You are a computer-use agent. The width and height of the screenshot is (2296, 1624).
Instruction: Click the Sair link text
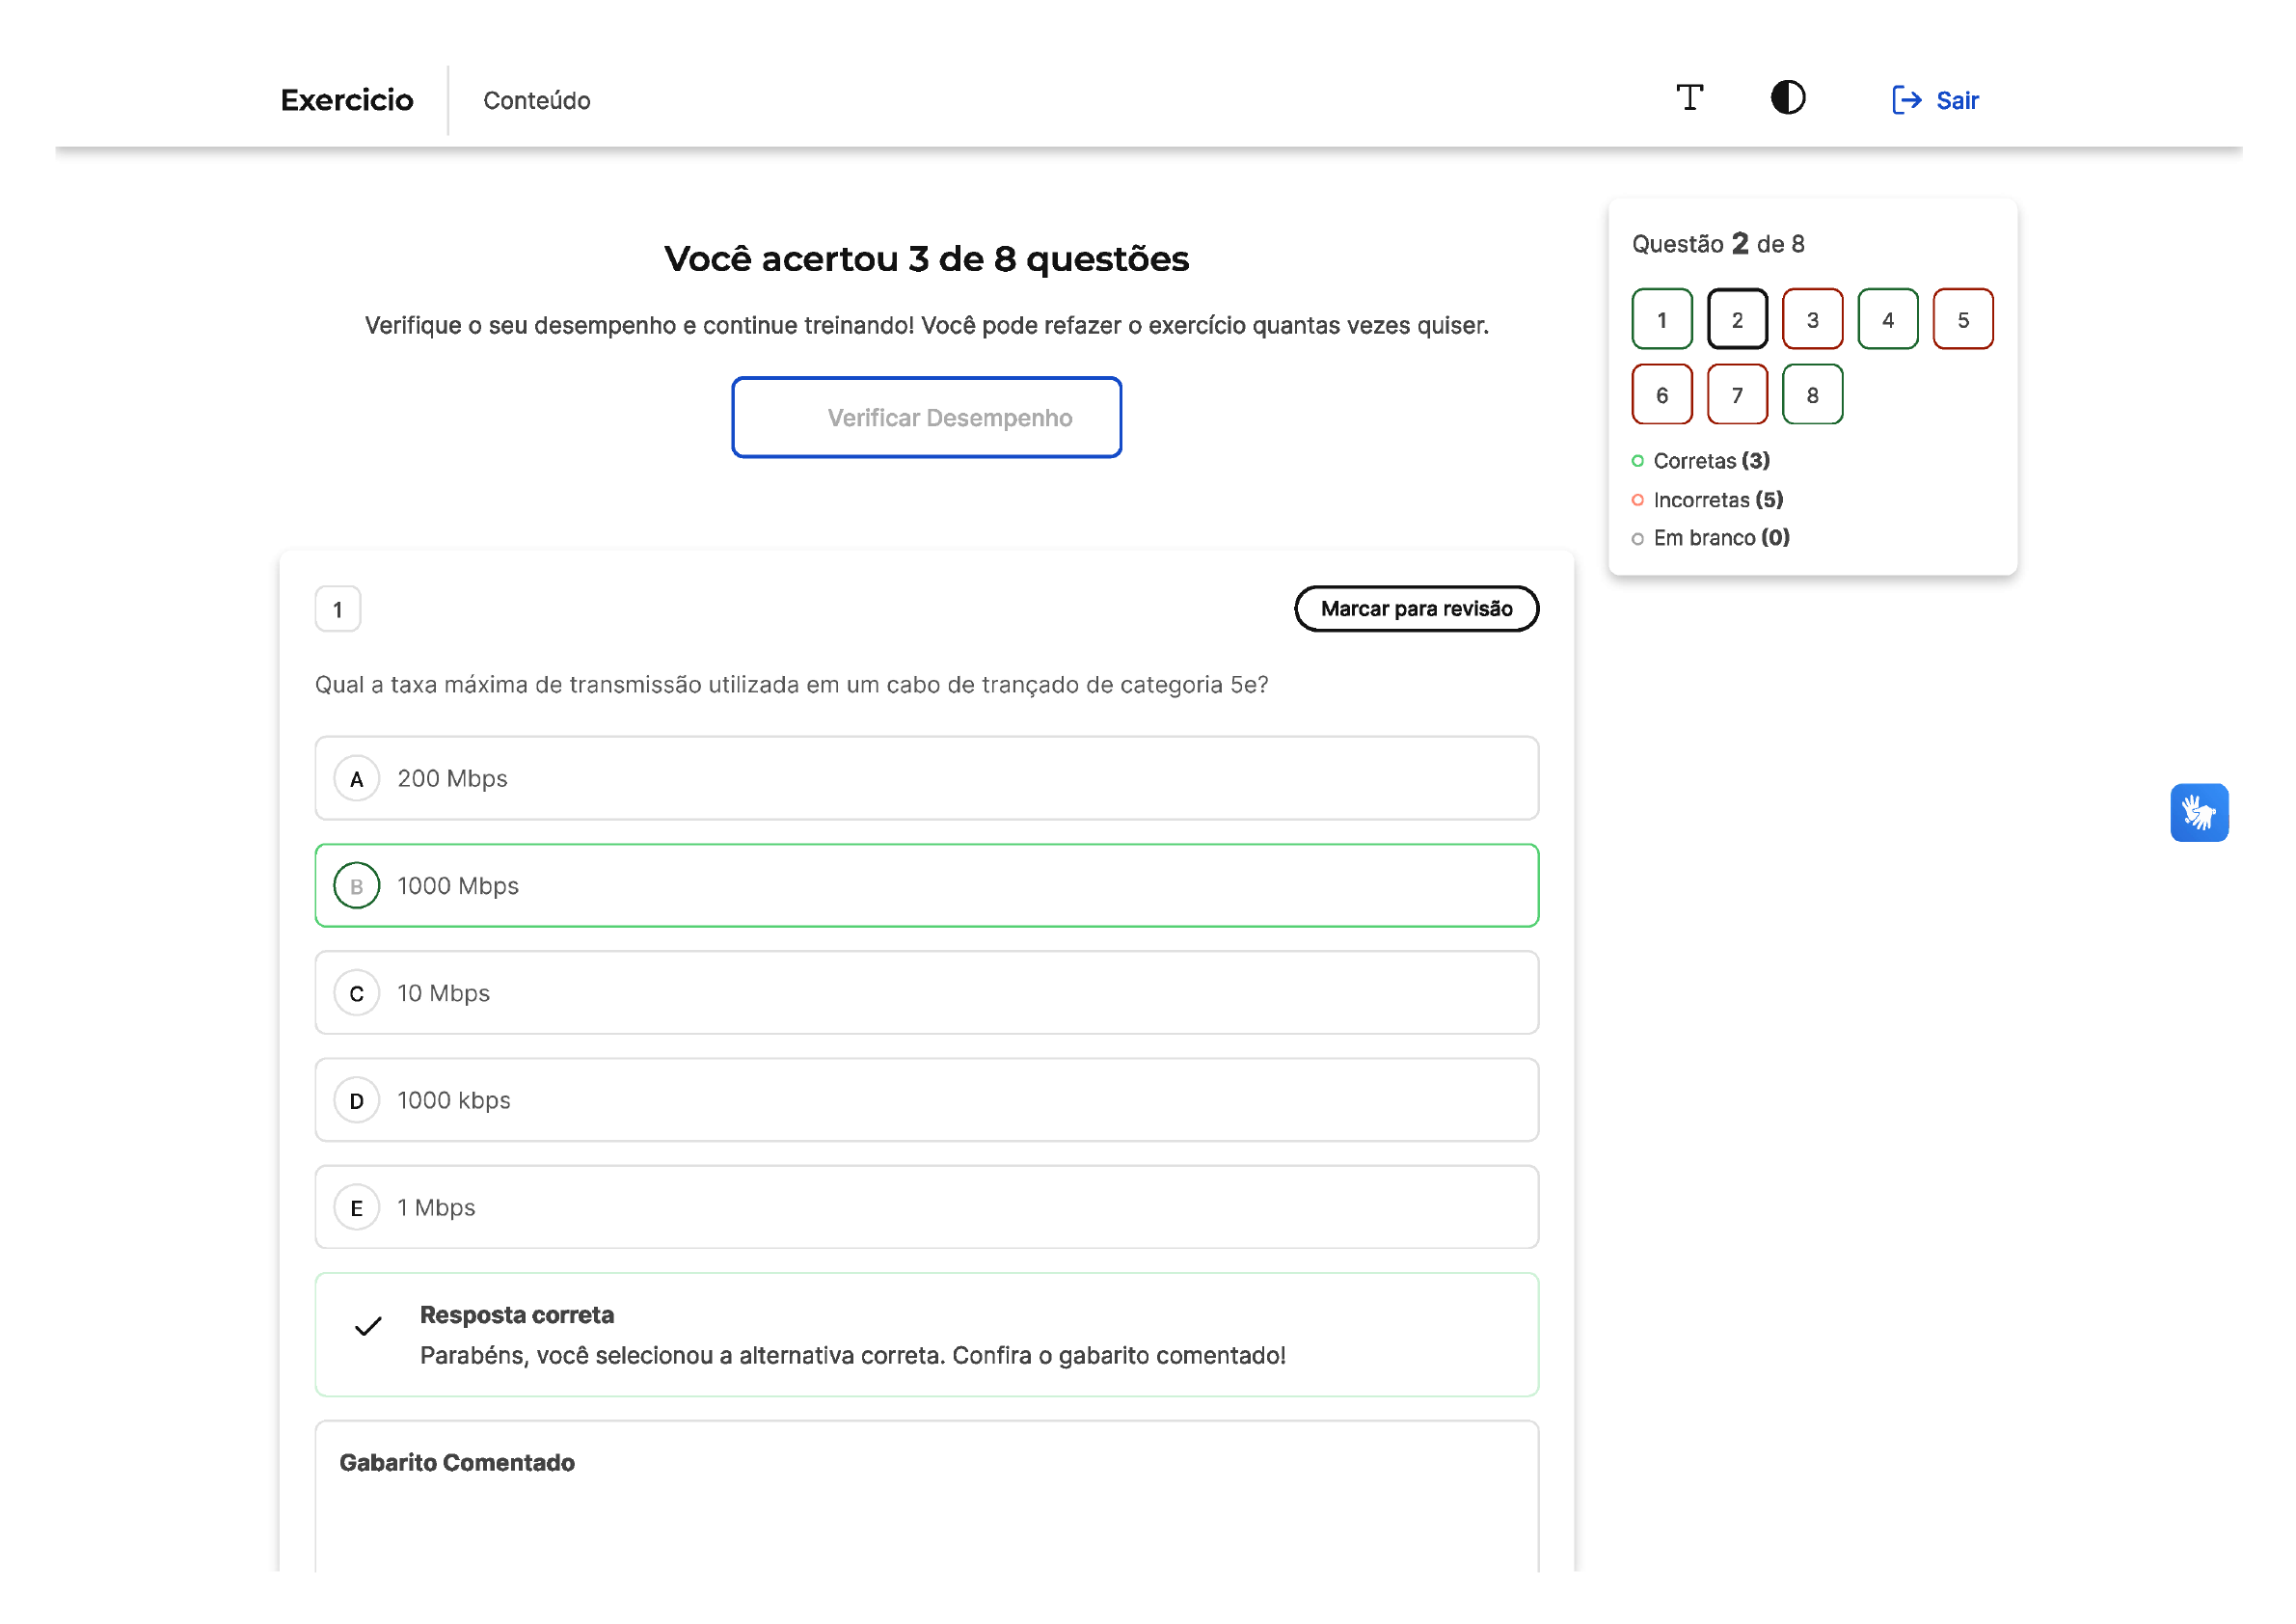click(x=1956, y=100)
